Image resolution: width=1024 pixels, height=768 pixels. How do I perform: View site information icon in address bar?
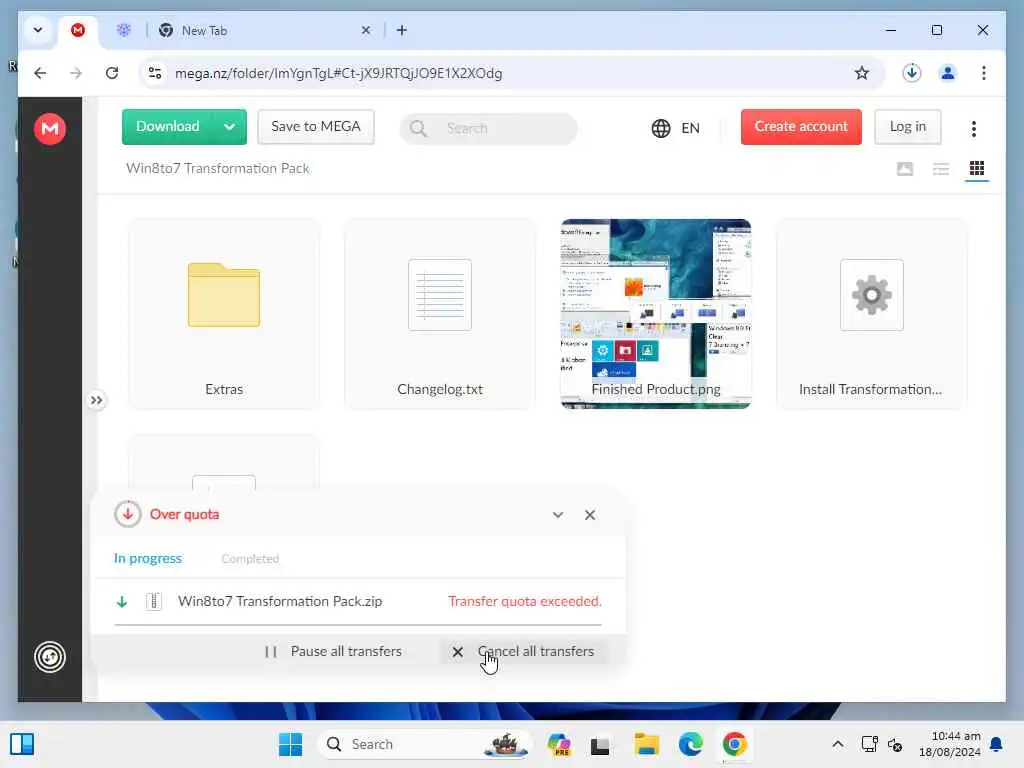coord(155,73)
